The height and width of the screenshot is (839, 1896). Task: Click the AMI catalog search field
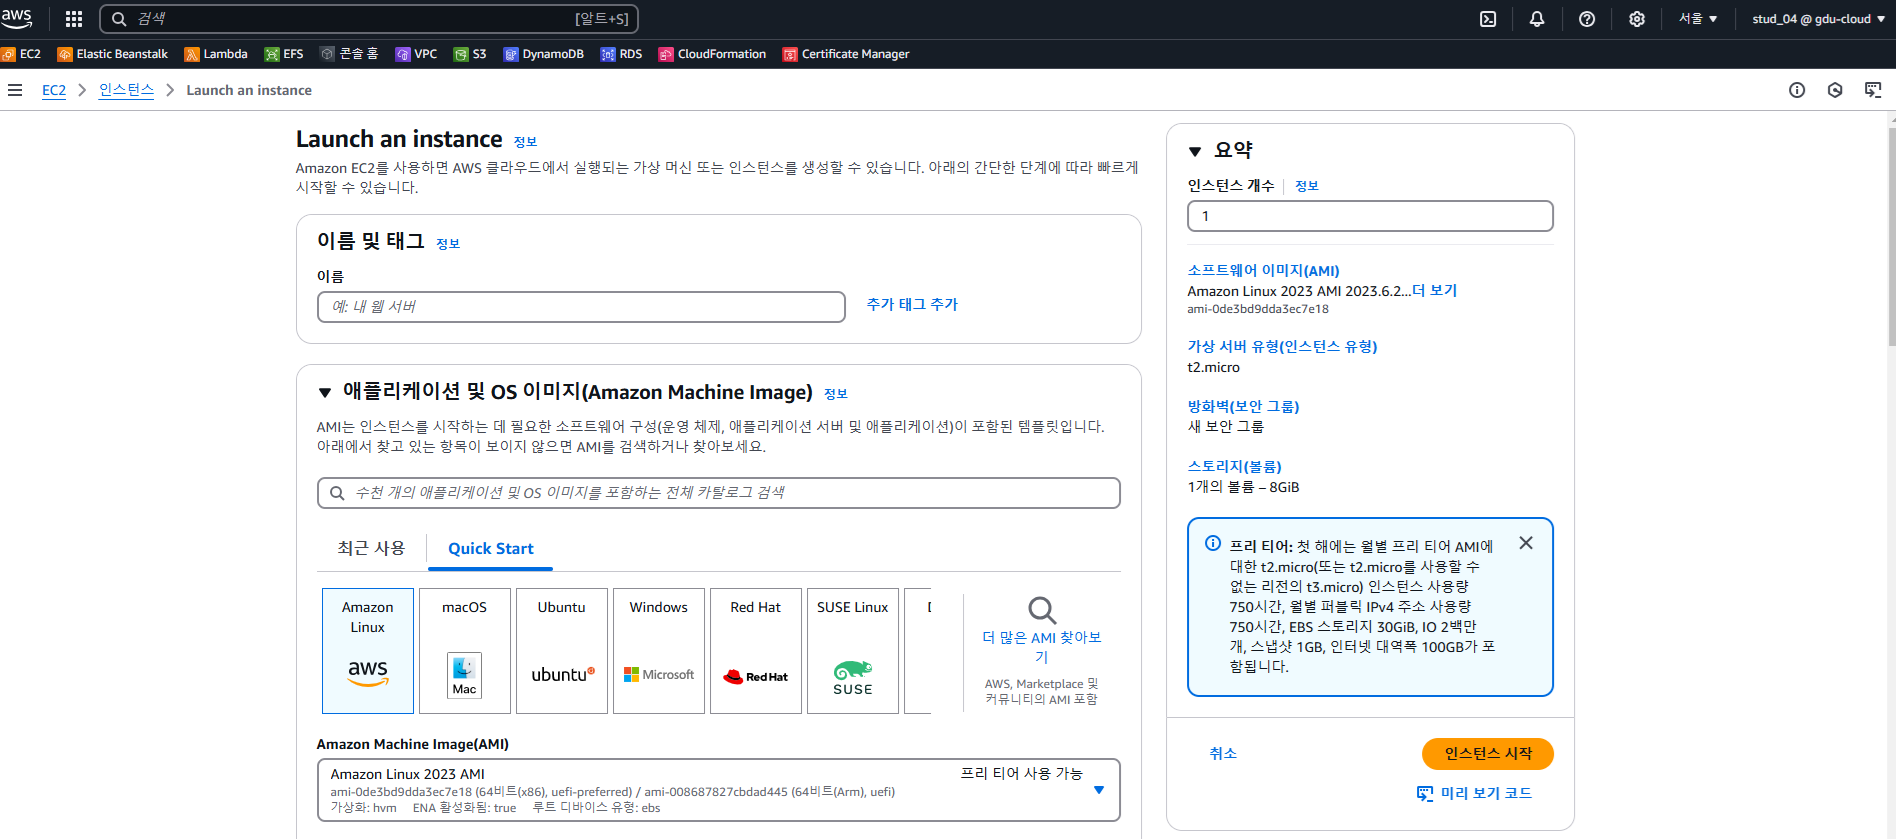coord(719,493)
